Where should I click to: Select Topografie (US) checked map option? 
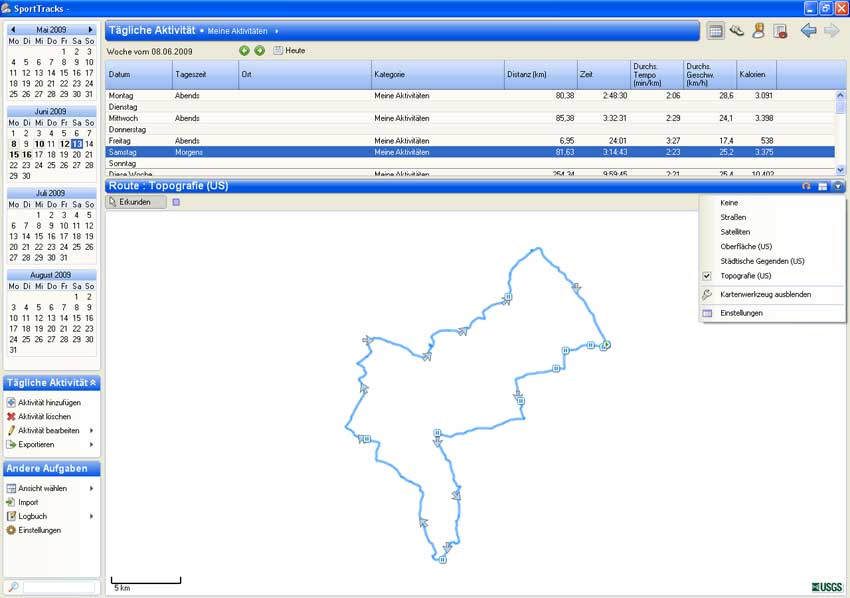point(745,276)
